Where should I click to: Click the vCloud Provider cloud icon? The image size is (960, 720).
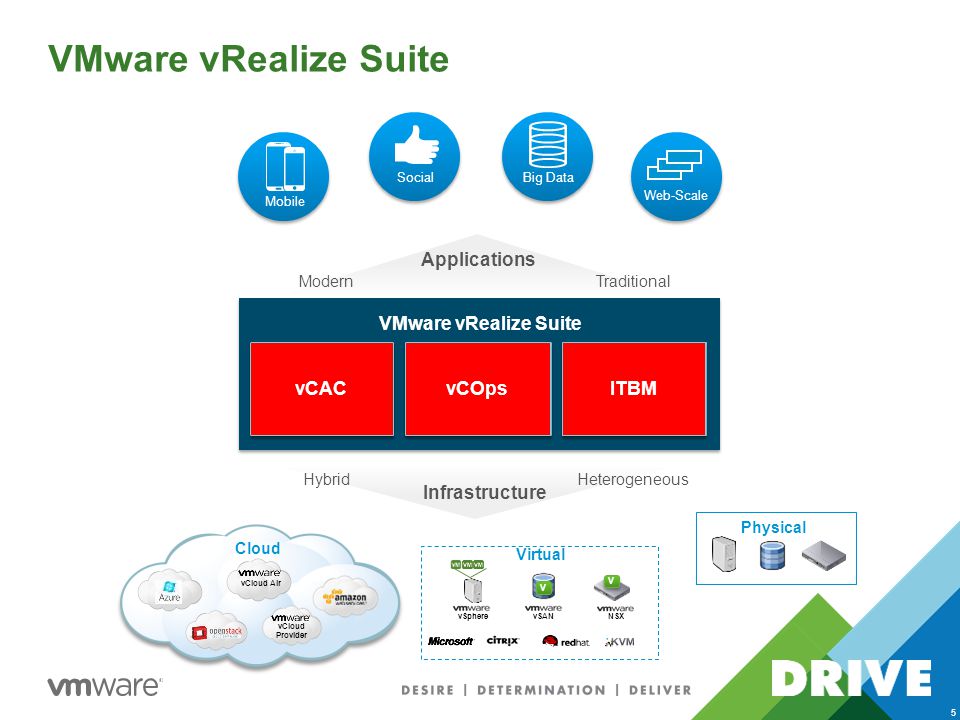click(x=291, y=627)
